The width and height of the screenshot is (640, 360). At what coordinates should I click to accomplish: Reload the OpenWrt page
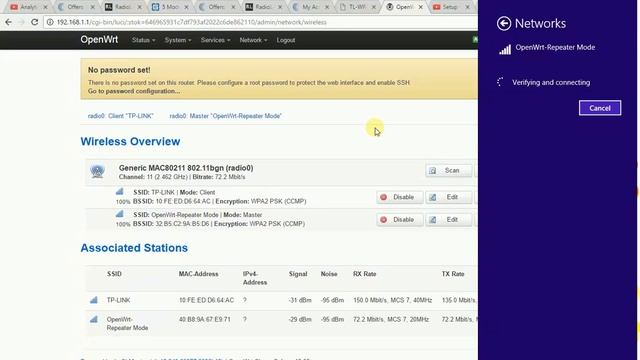click(x=34, y=22)
